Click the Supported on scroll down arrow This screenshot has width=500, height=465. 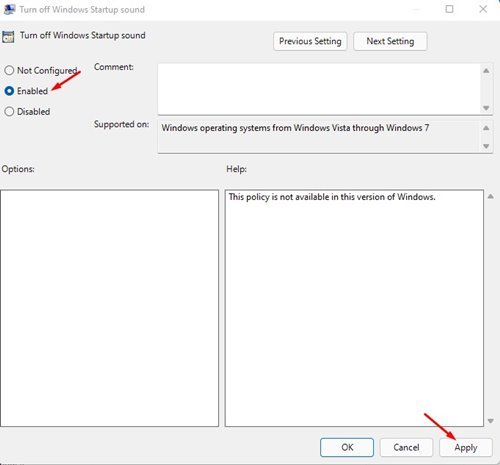click(486, 146)
